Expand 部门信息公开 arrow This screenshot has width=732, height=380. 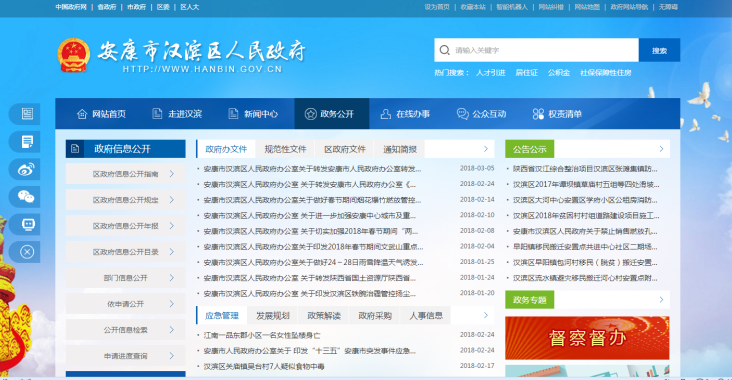(172, 278)
